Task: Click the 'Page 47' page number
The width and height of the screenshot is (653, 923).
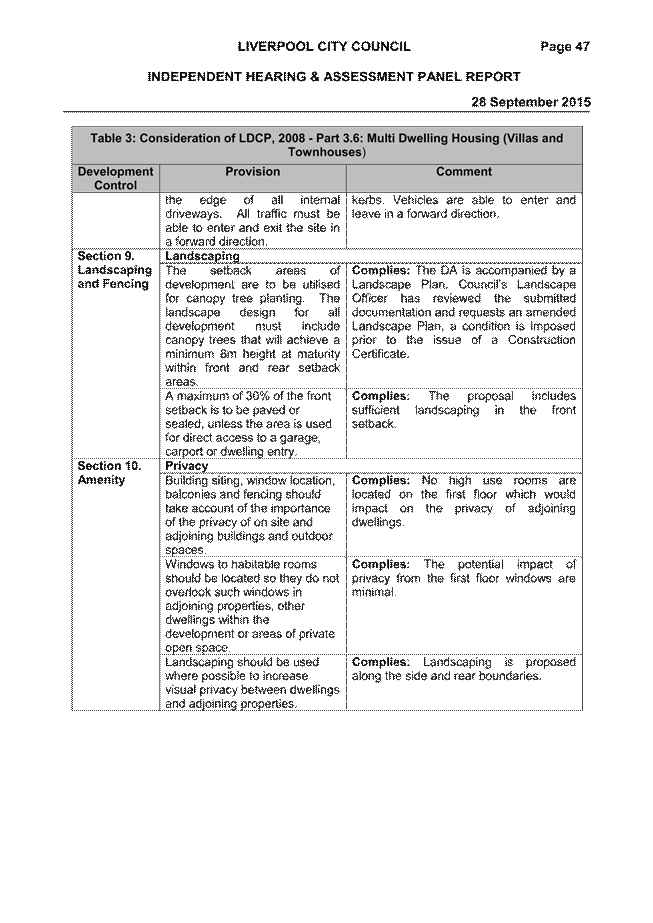Action: (565, 47)
